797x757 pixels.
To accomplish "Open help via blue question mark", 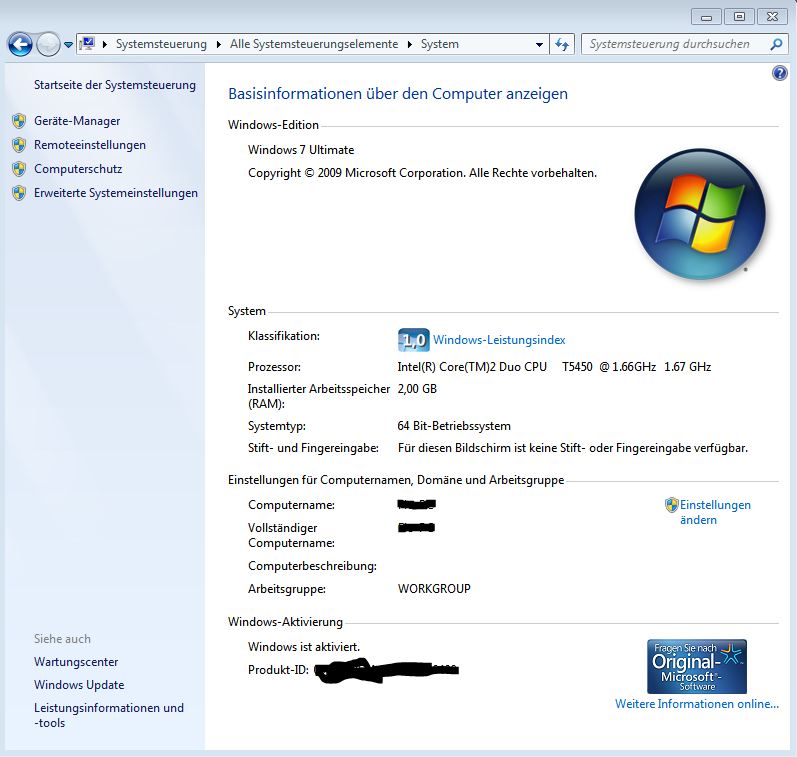I will [780, 73].
